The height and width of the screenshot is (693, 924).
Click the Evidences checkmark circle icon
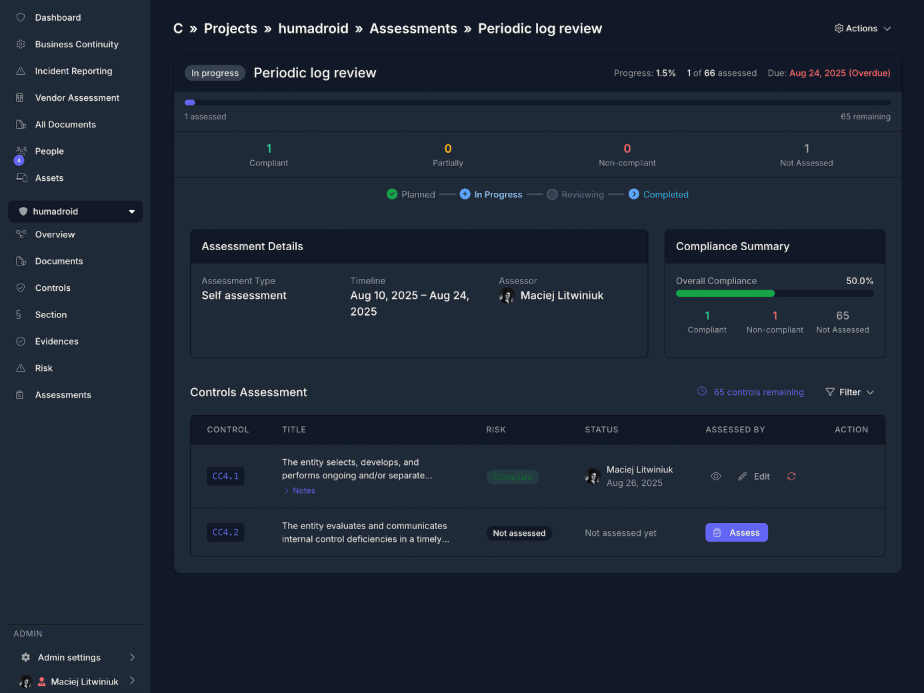[x=21, y=341]
